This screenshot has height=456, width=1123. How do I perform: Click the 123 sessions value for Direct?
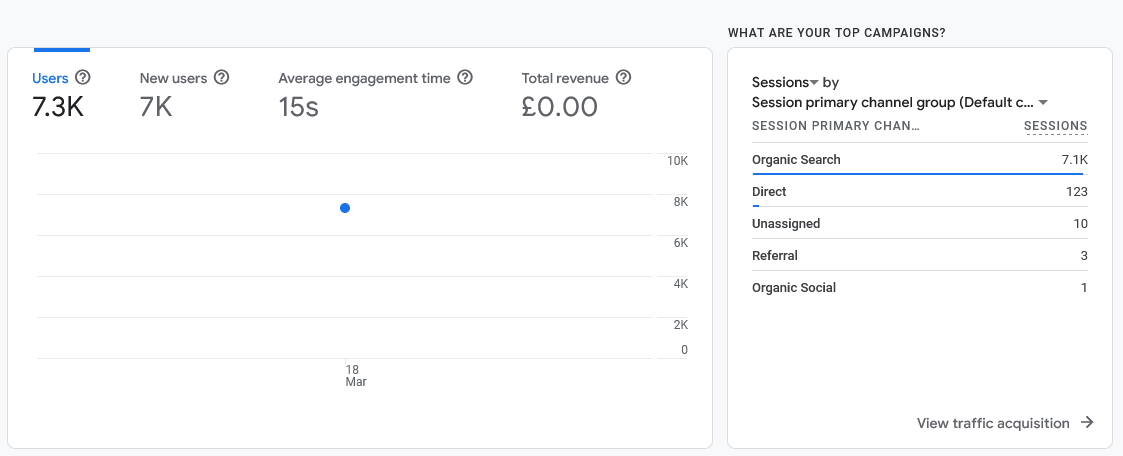coord(1076,192)
